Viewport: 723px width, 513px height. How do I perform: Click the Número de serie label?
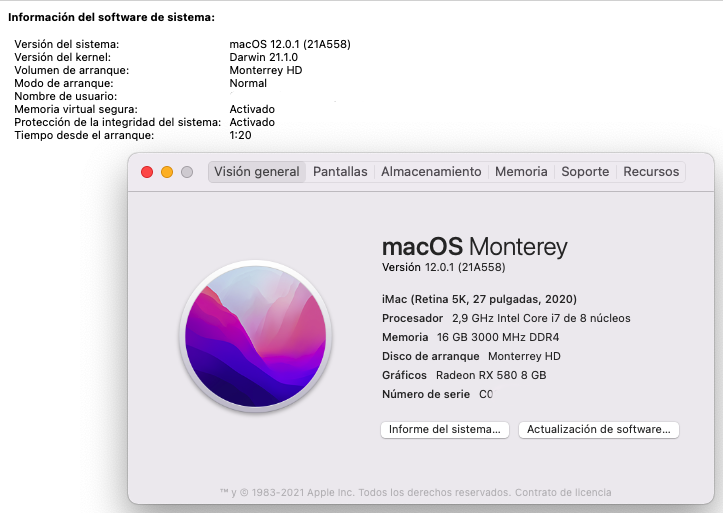pyautogui.click(x=426, y=395)
